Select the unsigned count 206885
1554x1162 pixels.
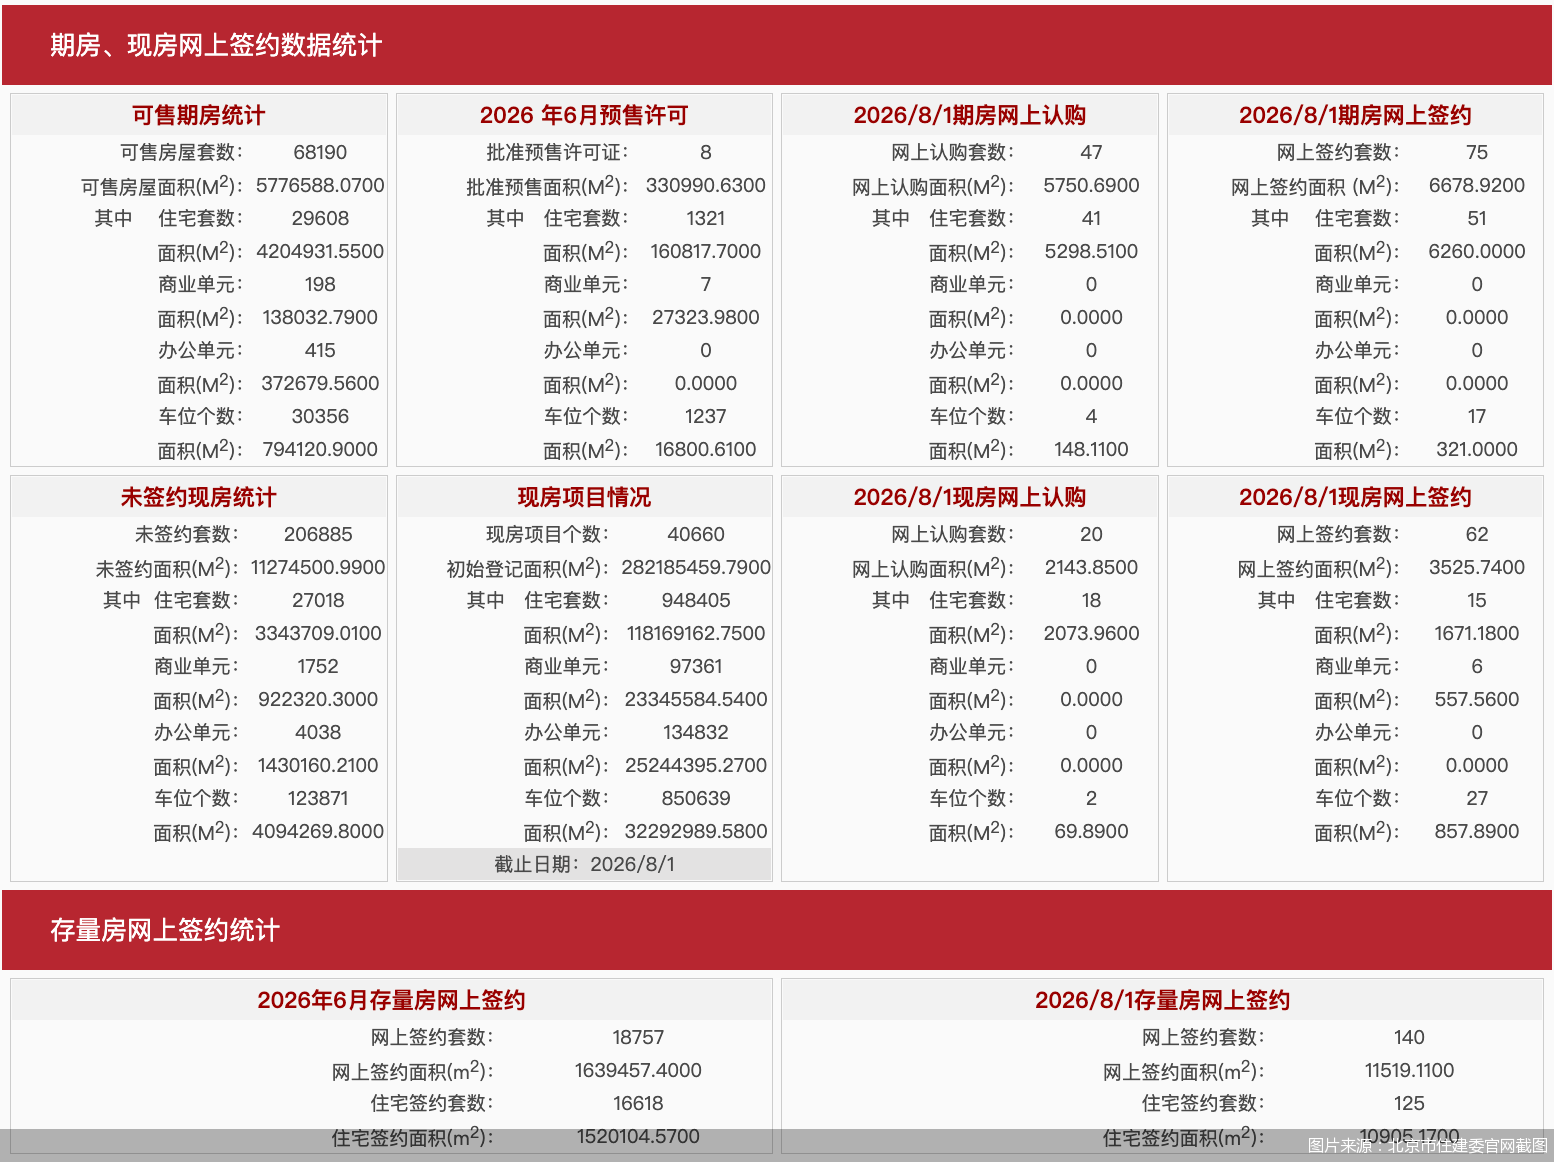point(318,534)
